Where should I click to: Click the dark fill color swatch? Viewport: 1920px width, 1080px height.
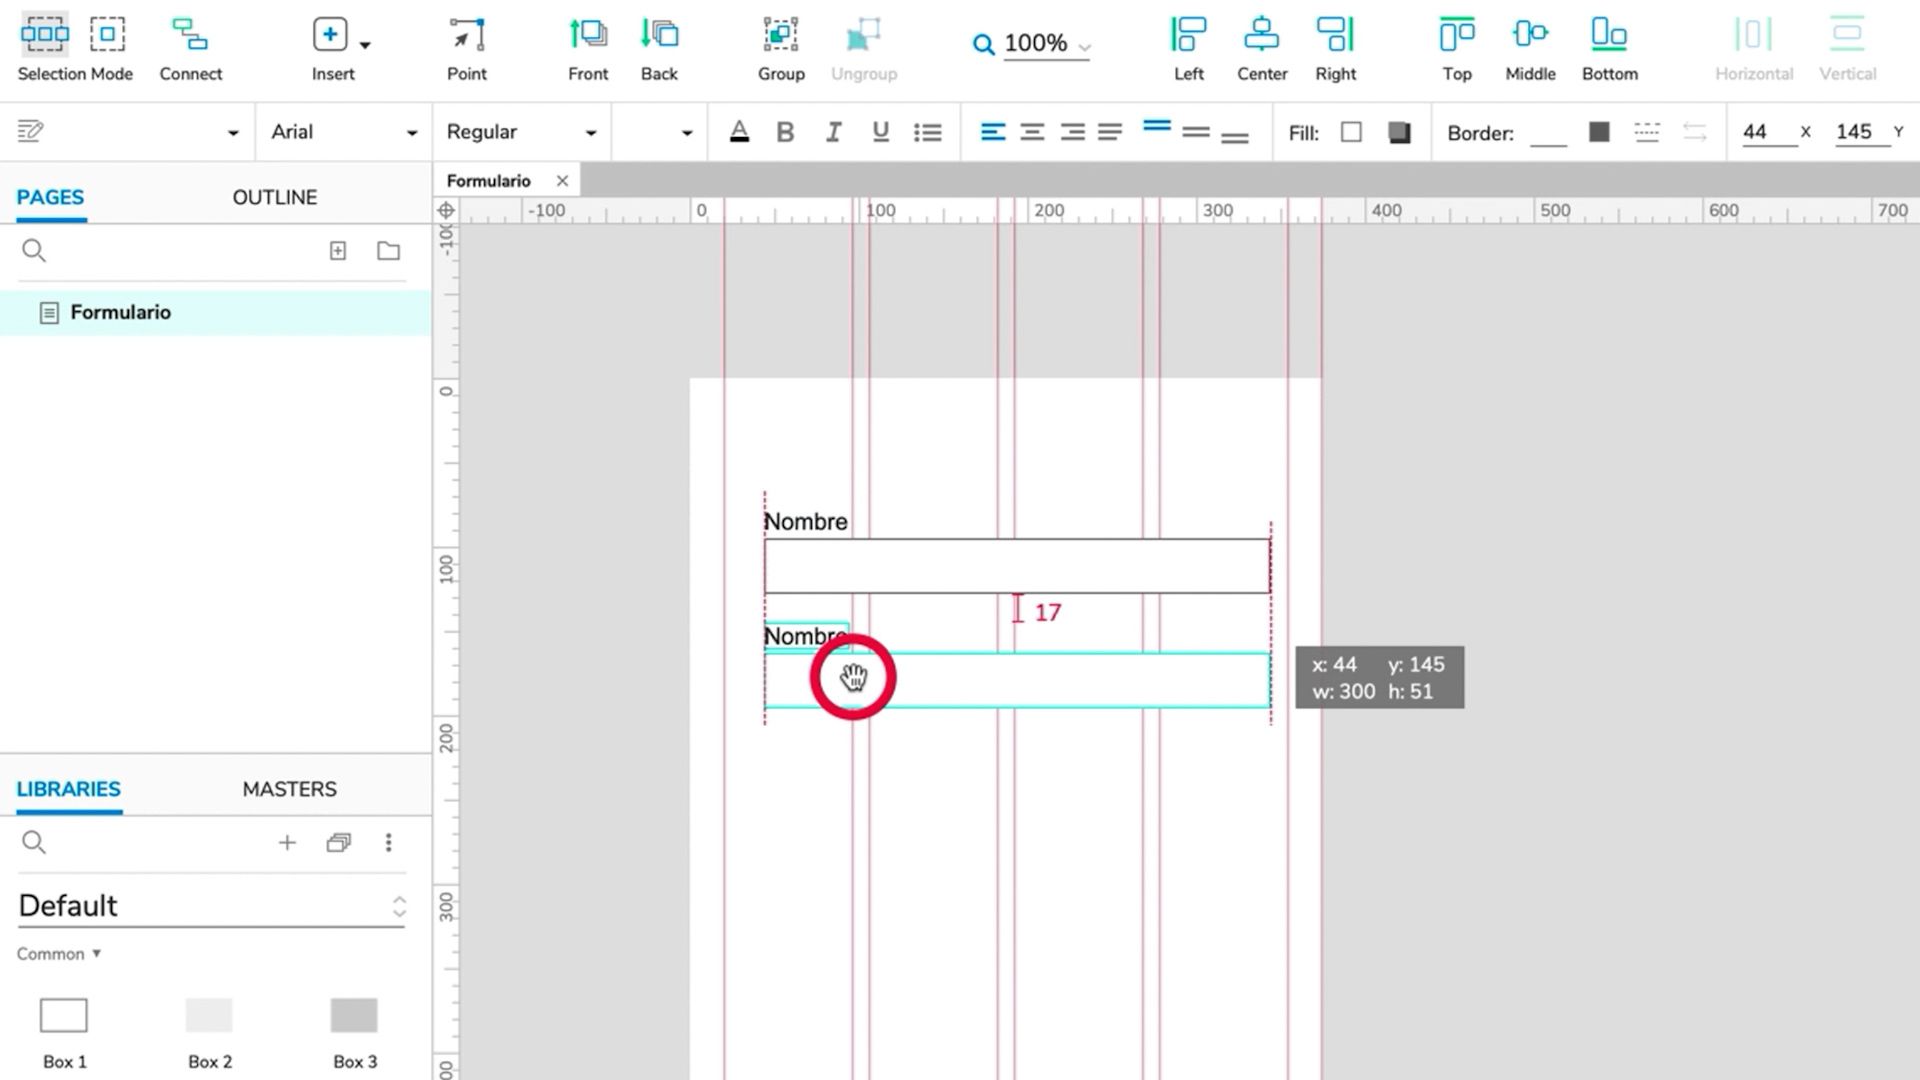1398,132
